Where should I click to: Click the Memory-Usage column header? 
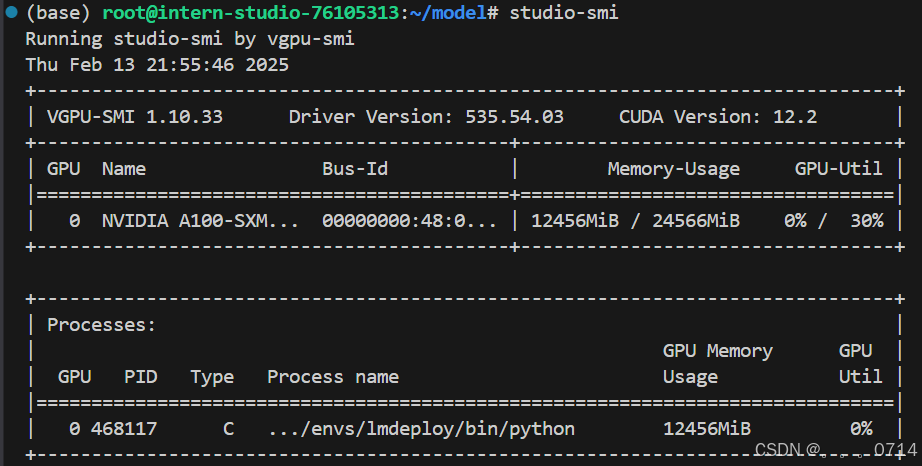(x=673, y=169)
